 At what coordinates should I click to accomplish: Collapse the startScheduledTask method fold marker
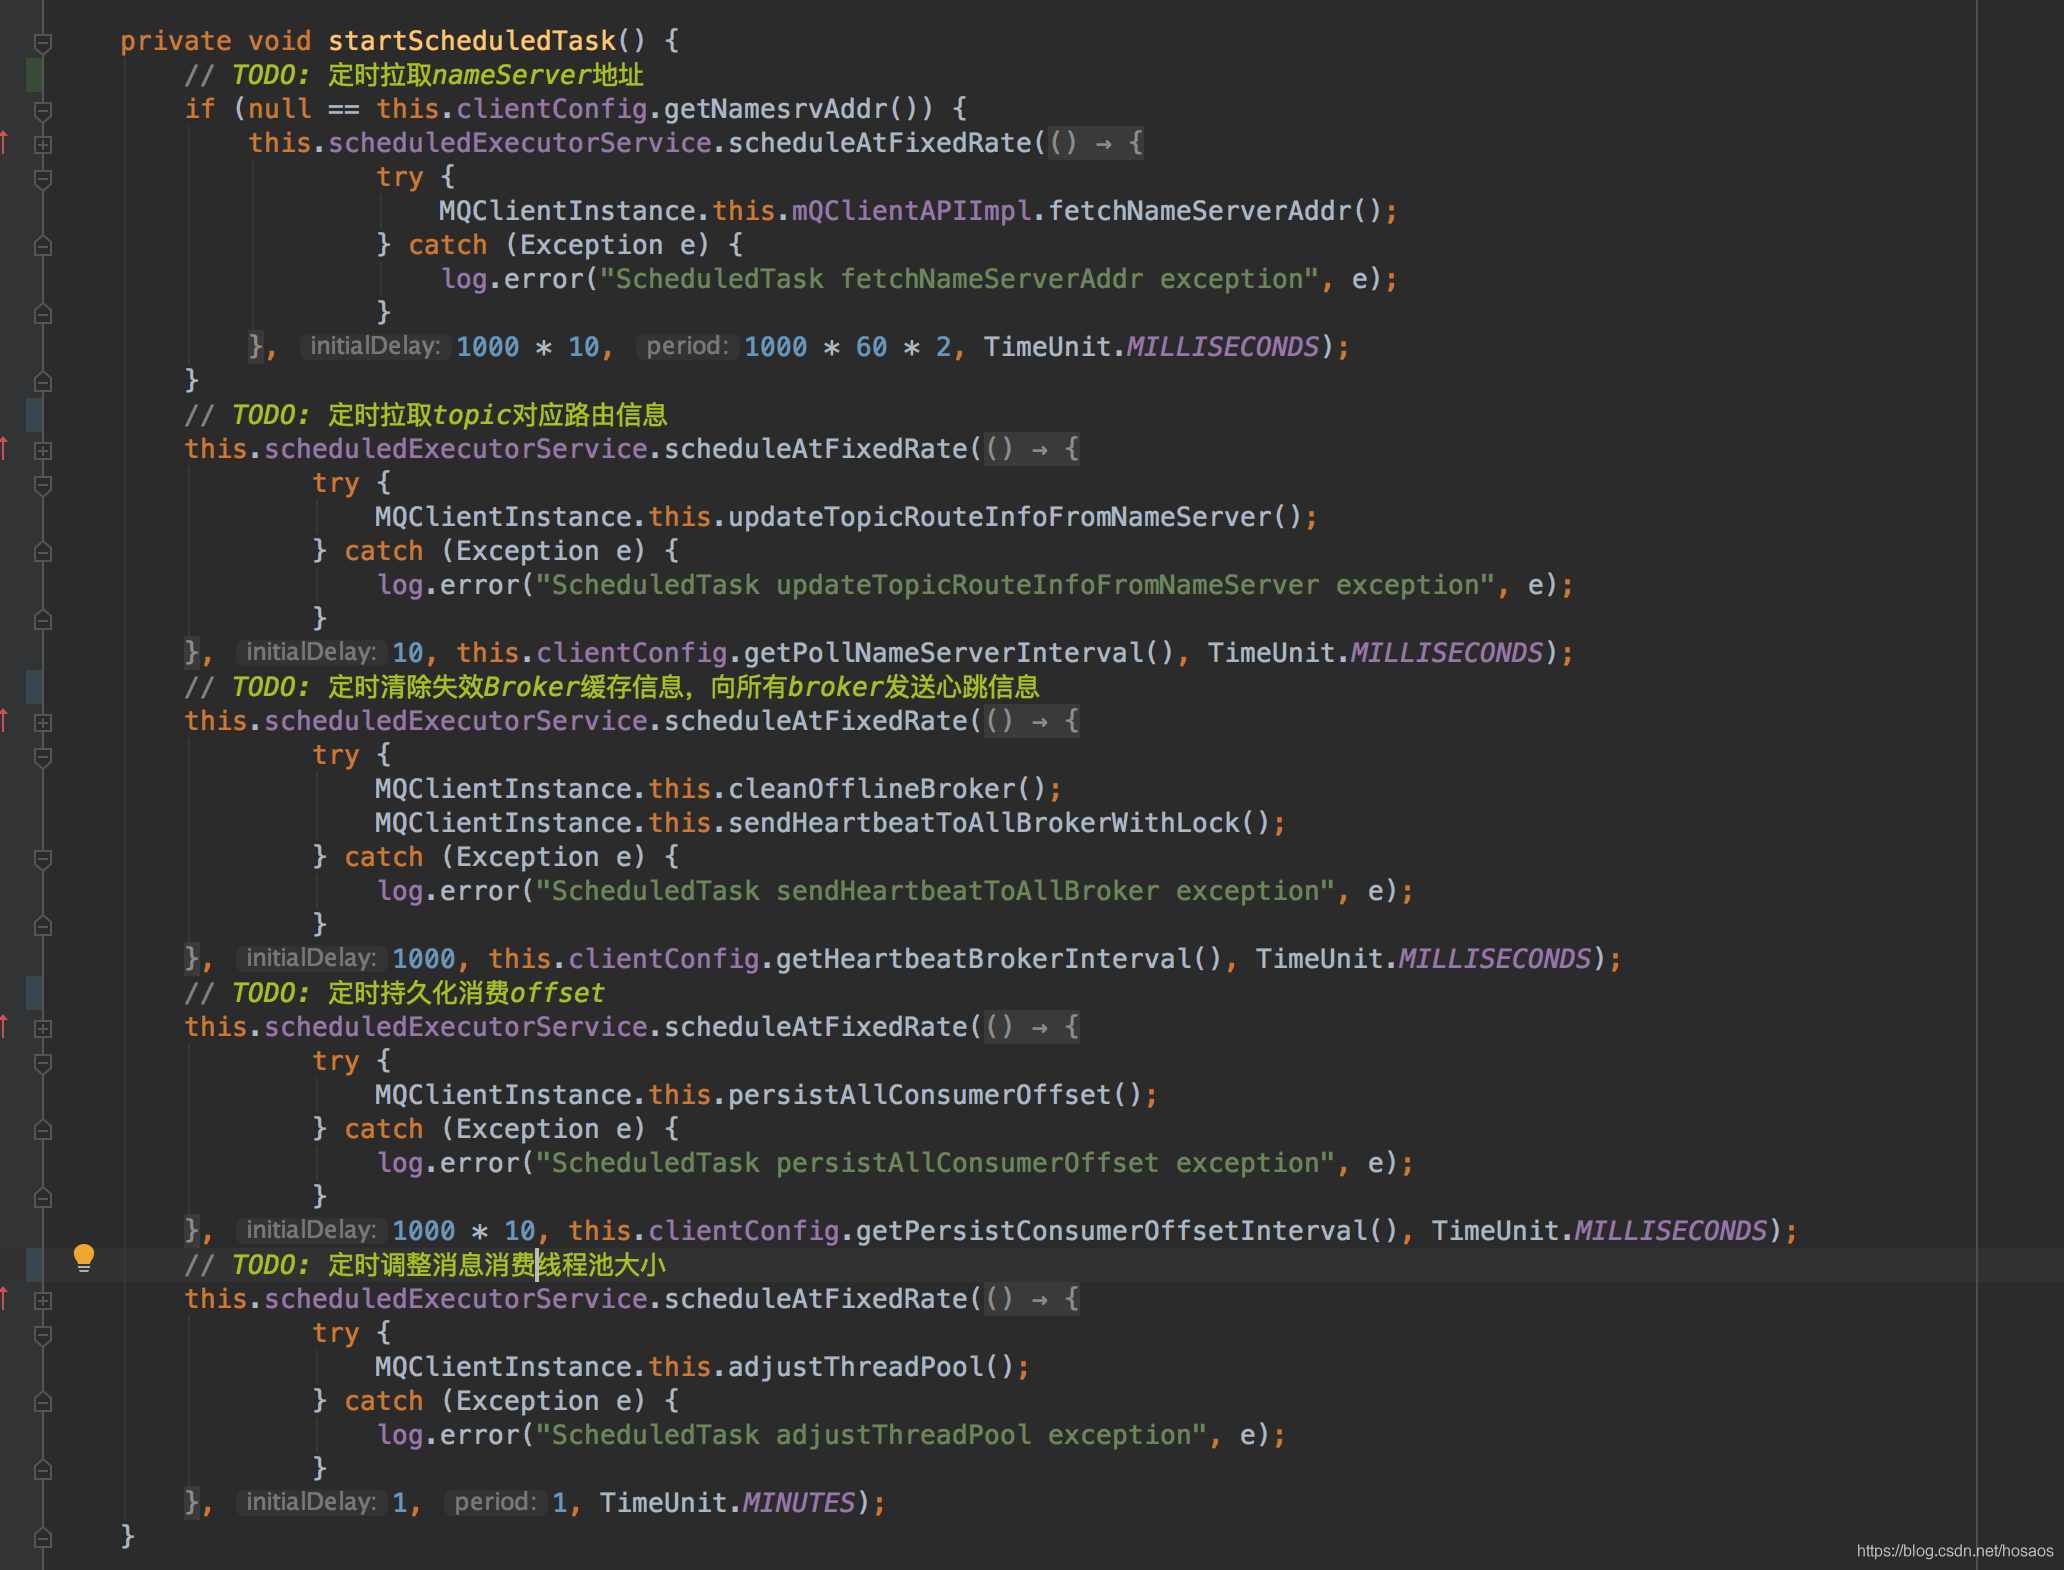tap(43, 42)
